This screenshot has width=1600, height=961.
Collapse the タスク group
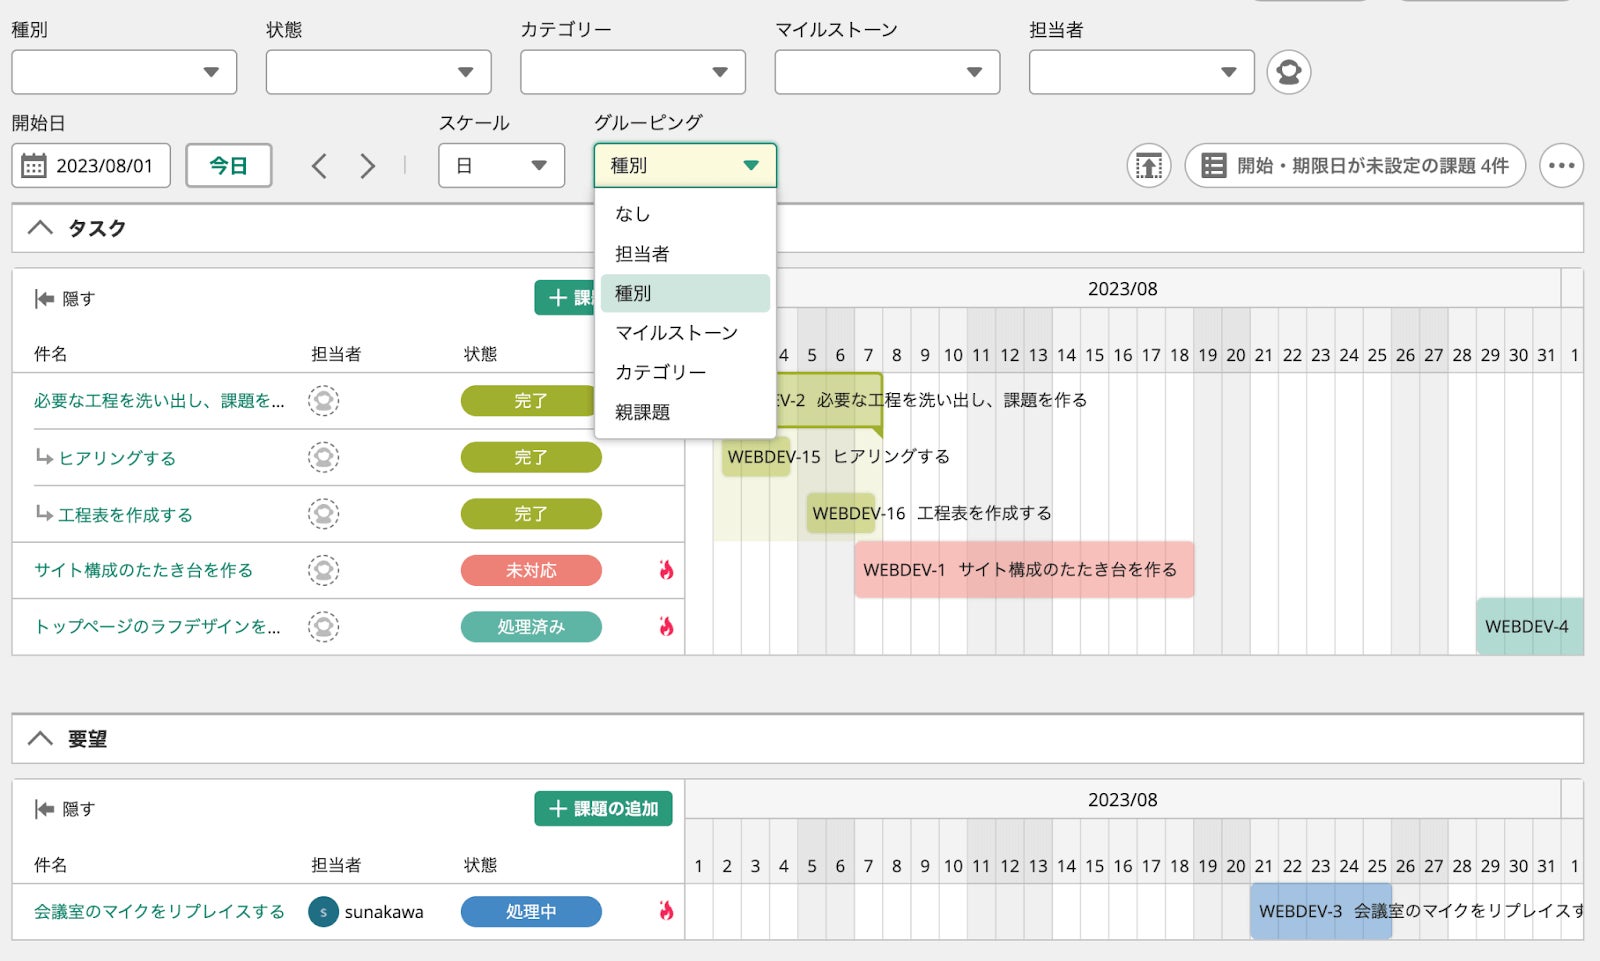coord(40,228)
